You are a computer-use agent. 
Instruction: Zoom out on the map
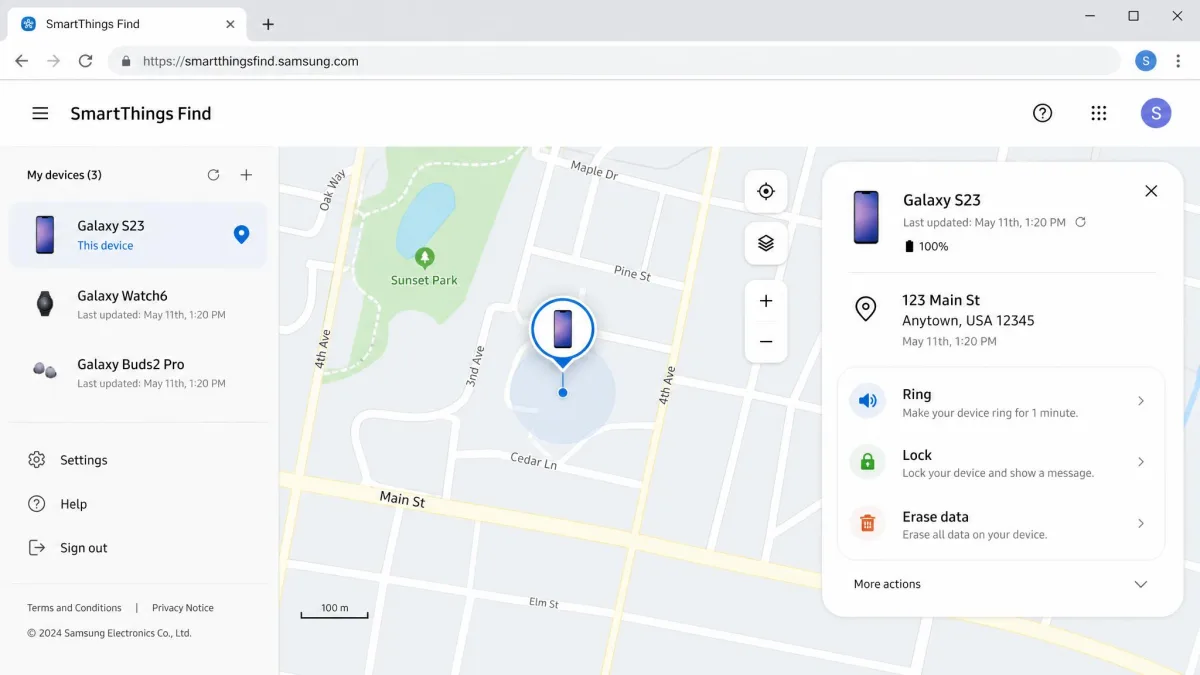[766, 342]
